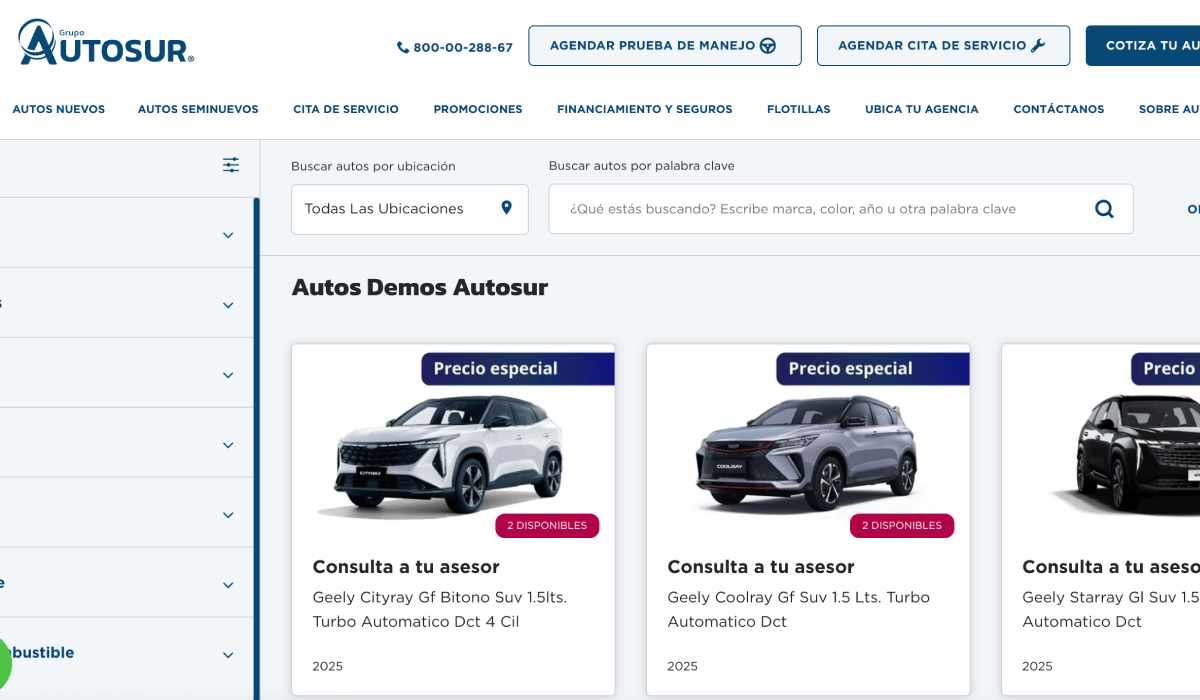1200x700 pixels.
Task: Open the filter sliders icon in sidebar
Action: tap(231, 165)
